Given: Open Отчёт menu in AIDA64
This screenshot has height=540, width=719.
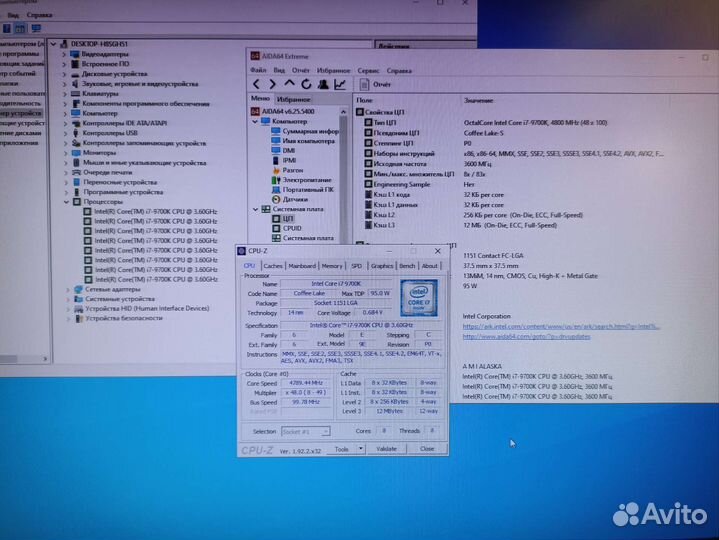Looking at the screenshot, I should point(301,70).
